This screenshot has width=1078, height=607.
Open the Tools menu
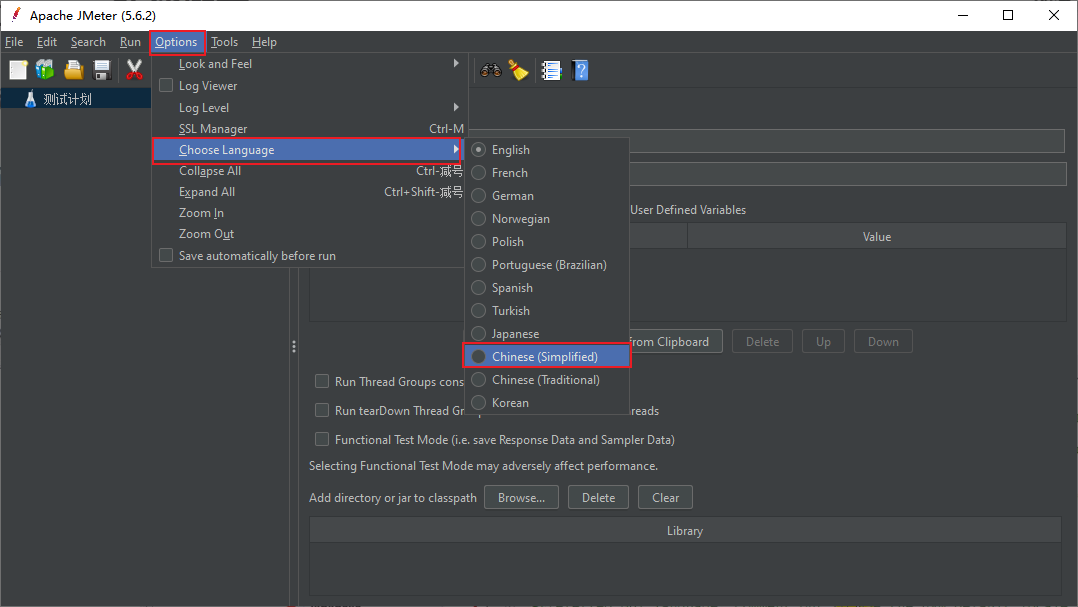(224, 42)
